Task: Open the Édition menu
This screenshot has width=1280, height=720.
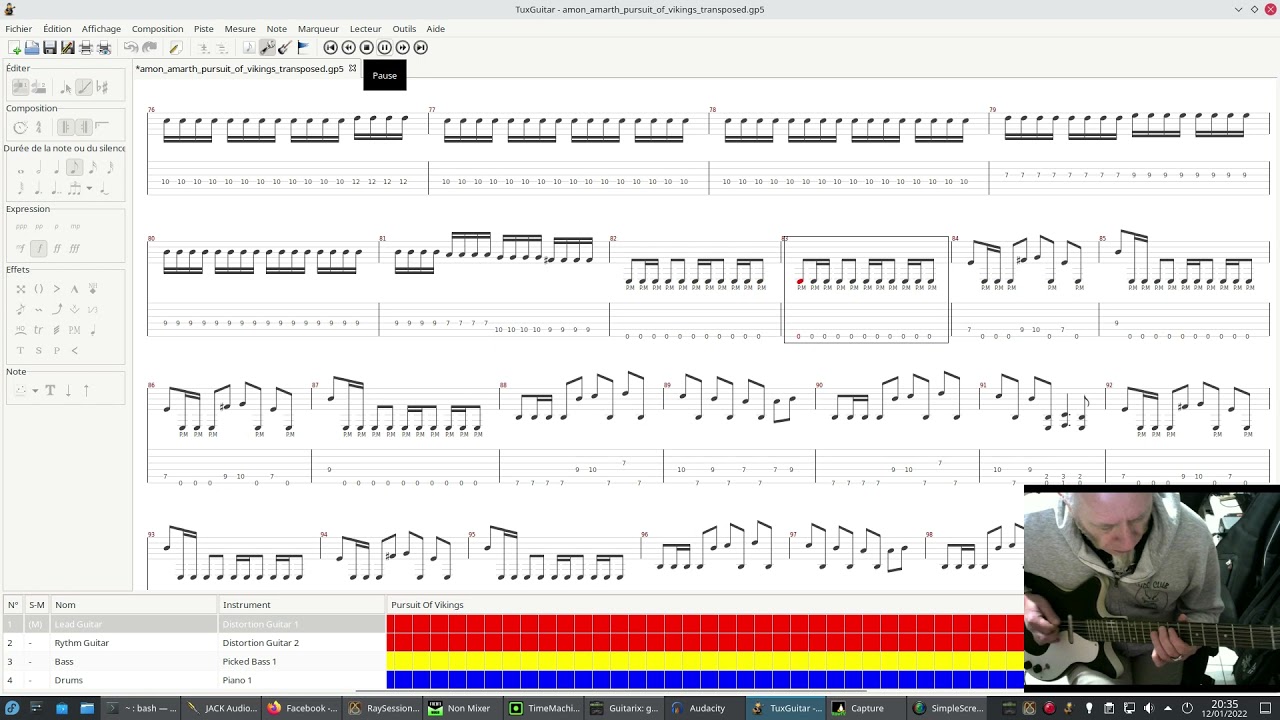Action: point(57,29)
